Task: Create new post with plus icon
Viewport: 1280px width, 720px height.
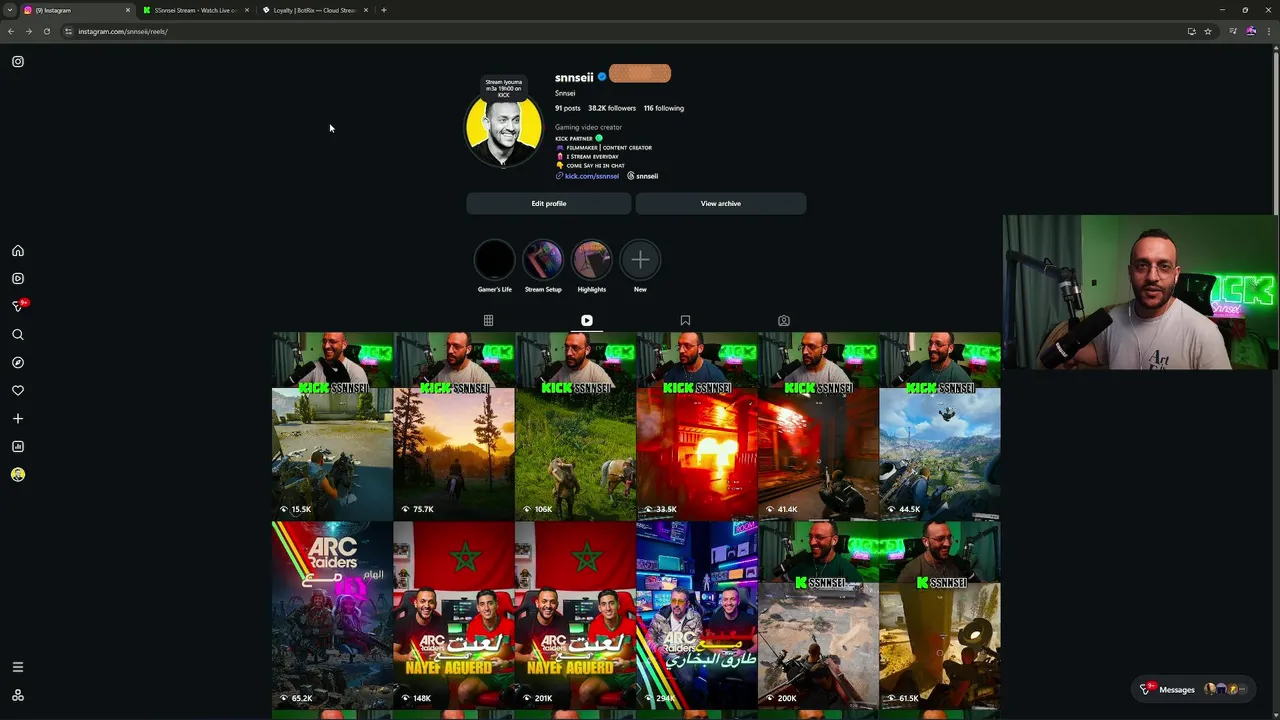Action: tap(18, 419)
